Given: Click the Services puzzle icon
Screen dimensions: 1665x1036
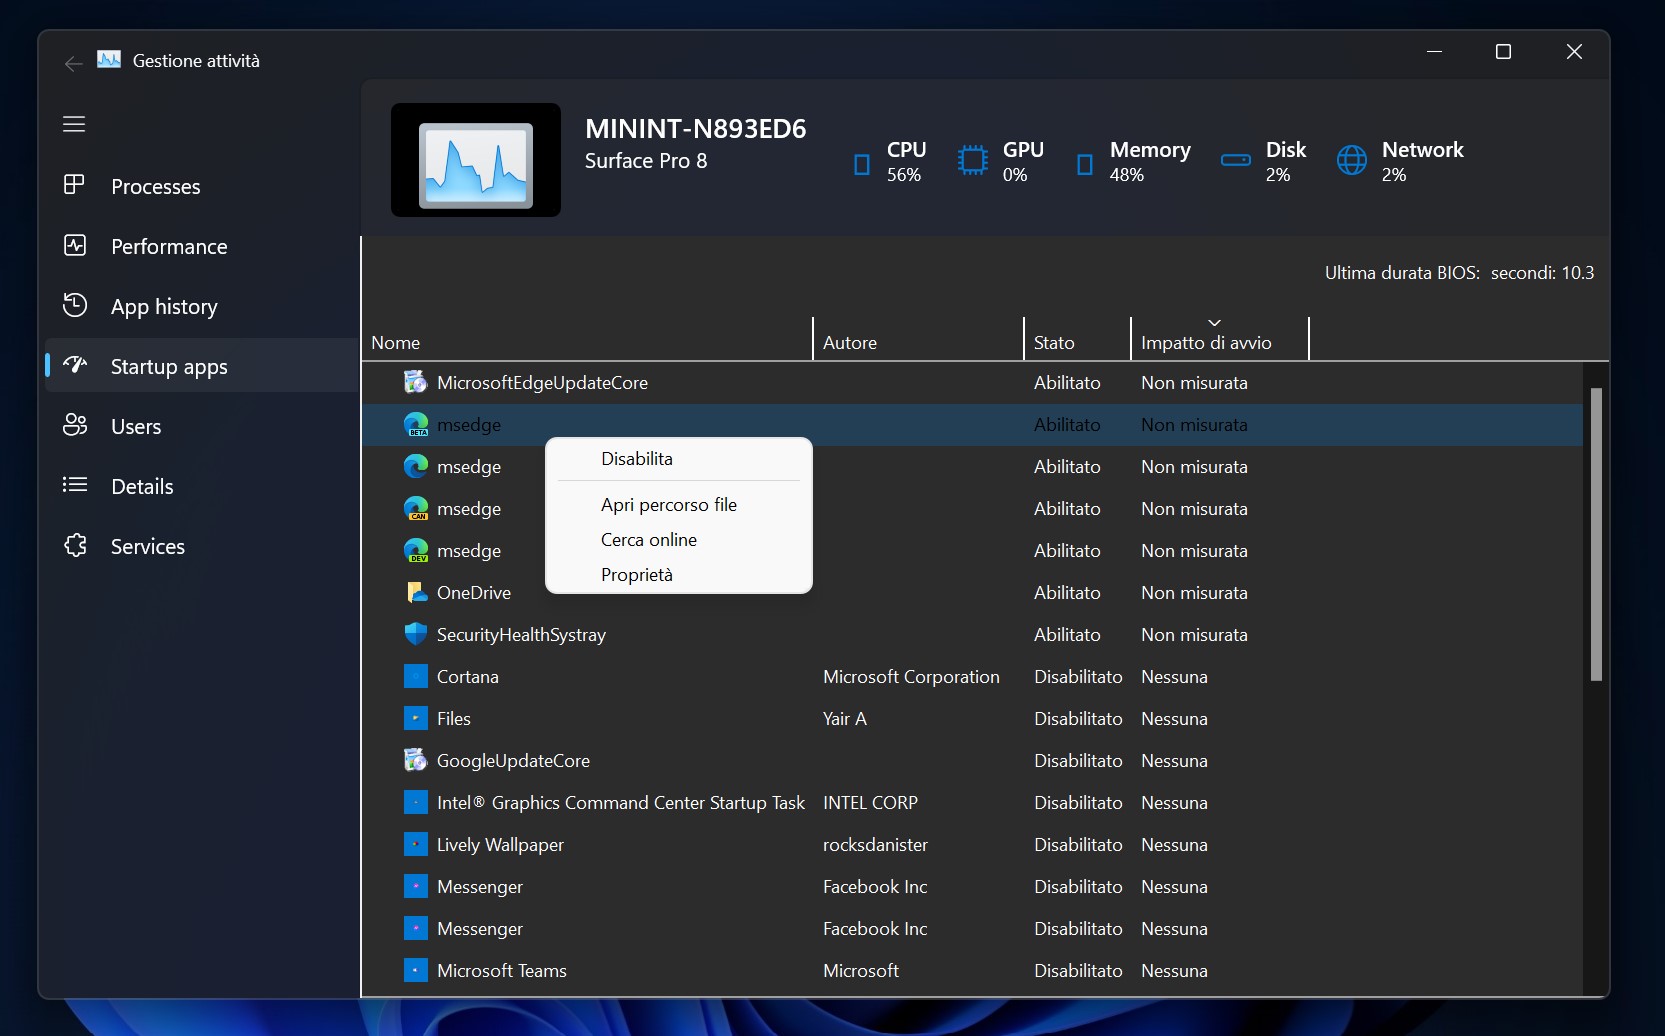Looking at the screenshot, I should [x=74, y=546].
